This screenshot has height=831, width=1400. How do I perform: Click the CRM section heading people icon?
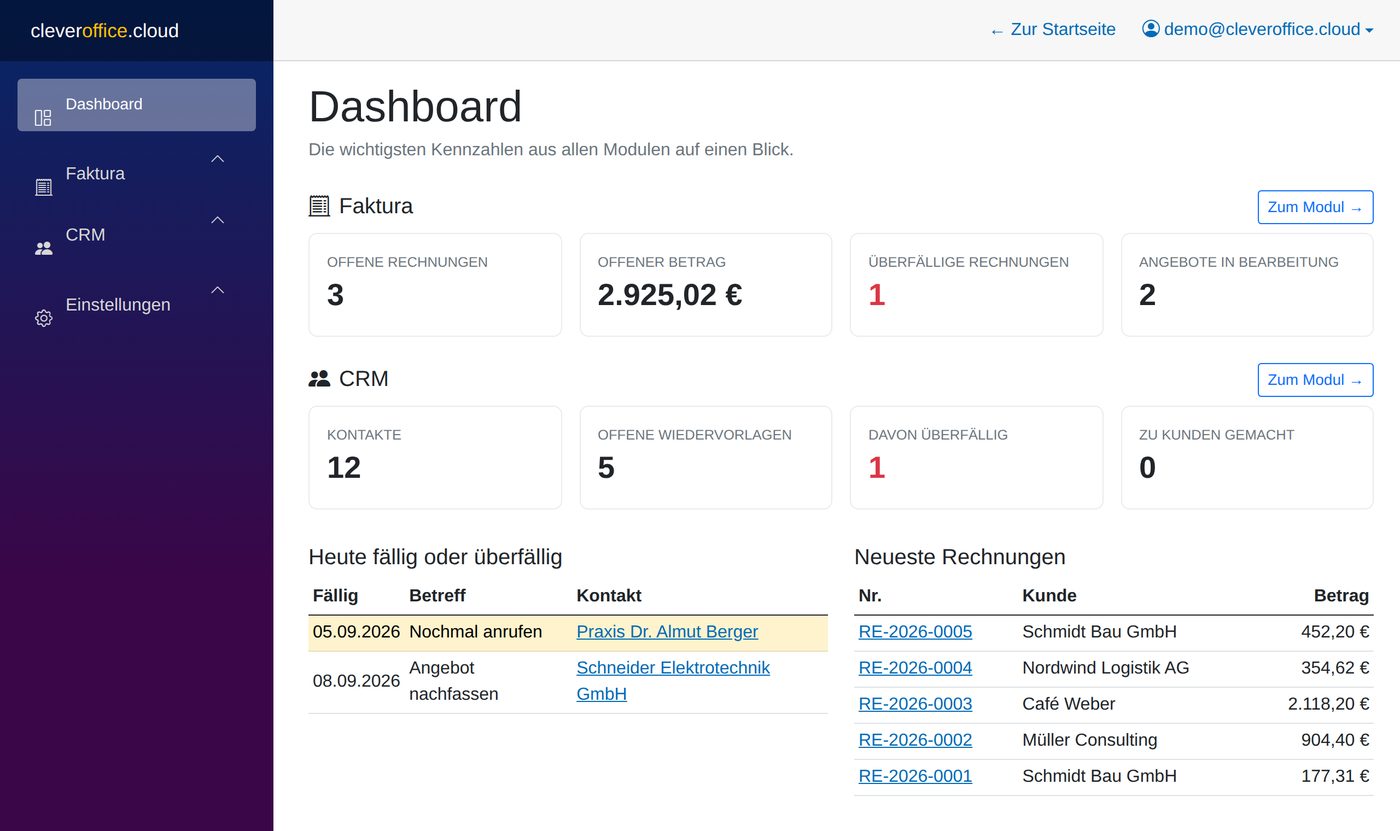319,379
